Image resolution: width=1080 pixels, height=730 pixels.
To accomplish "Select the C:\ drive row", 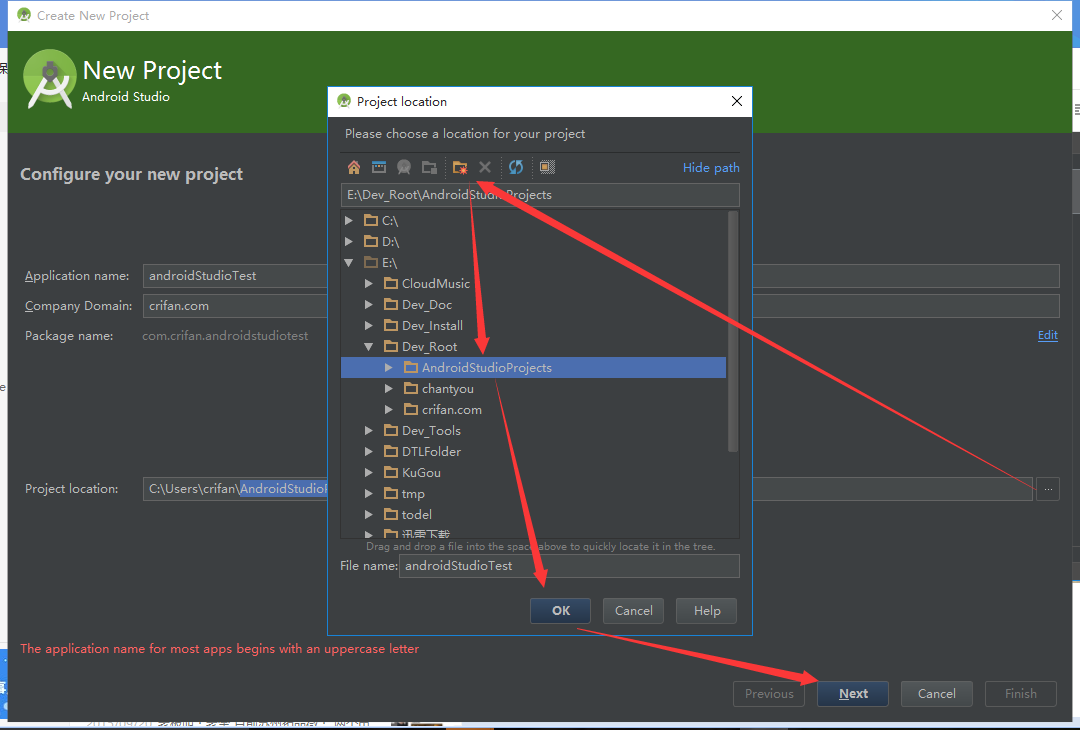I will click(534, 220).
